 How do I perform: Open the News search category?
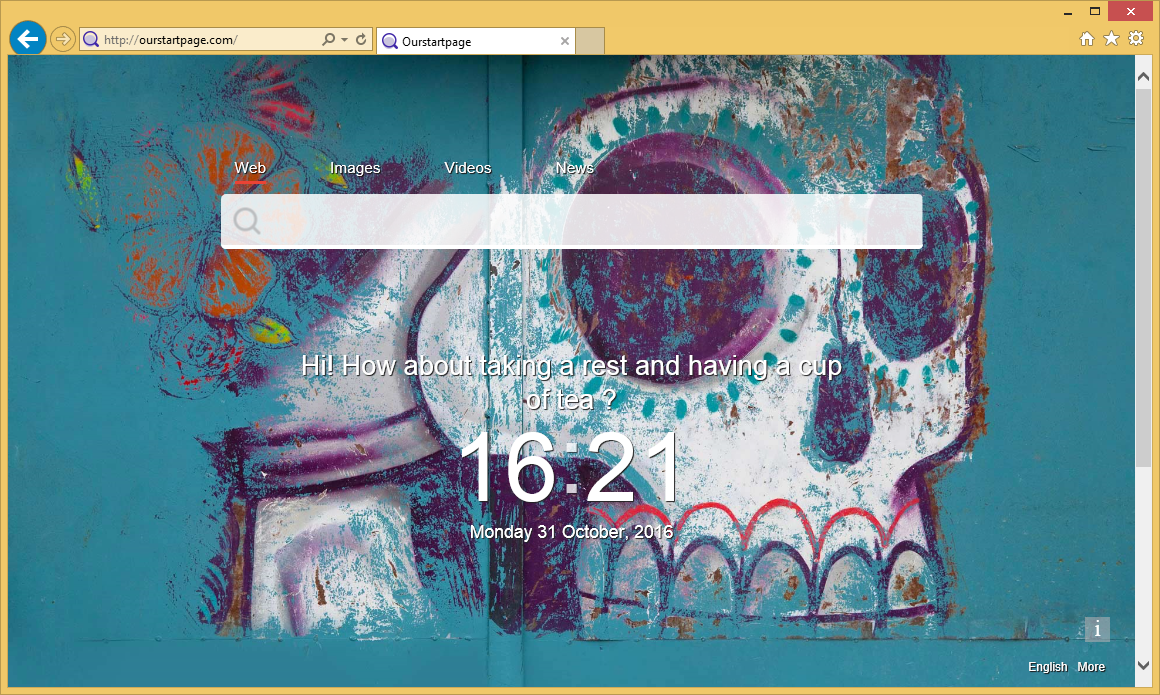(x=575, y=168)
